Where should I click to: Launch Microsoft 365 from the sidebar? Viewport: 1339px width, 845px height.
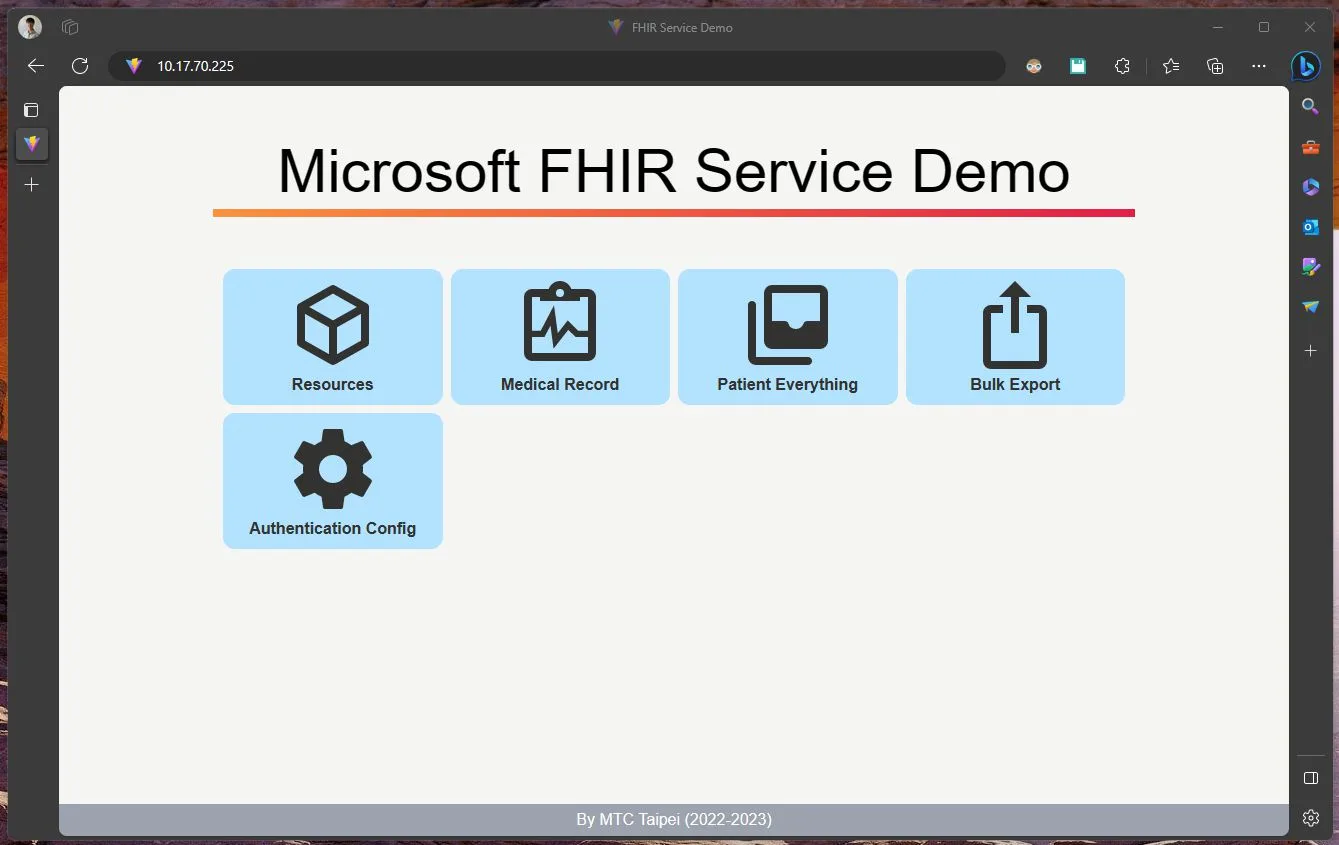[x=1310, y=187]
